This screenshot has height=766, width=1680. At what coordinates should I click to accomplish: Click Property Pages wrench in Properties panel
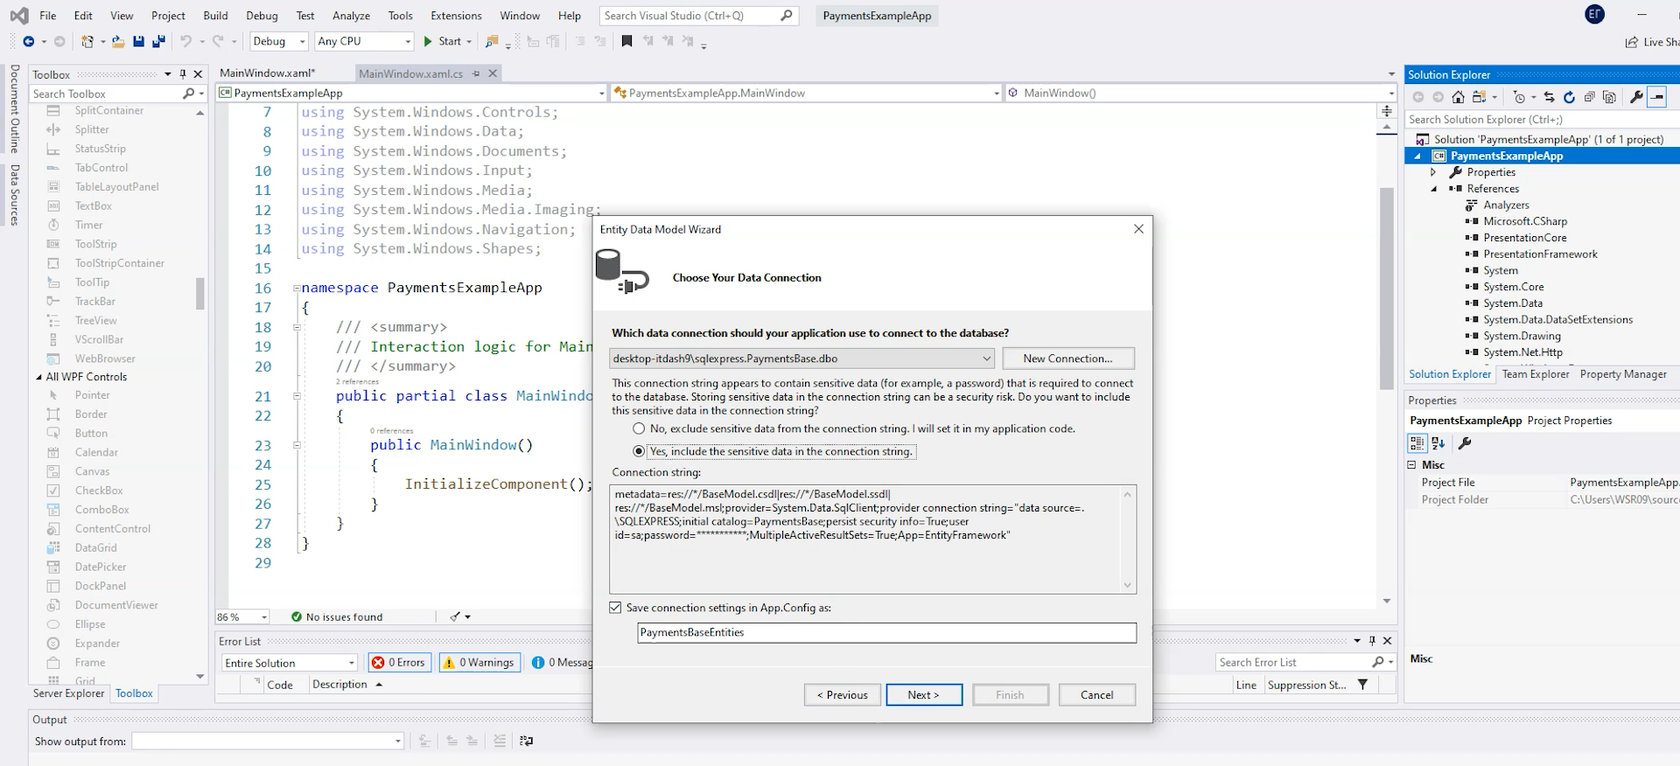[1465, 443]
